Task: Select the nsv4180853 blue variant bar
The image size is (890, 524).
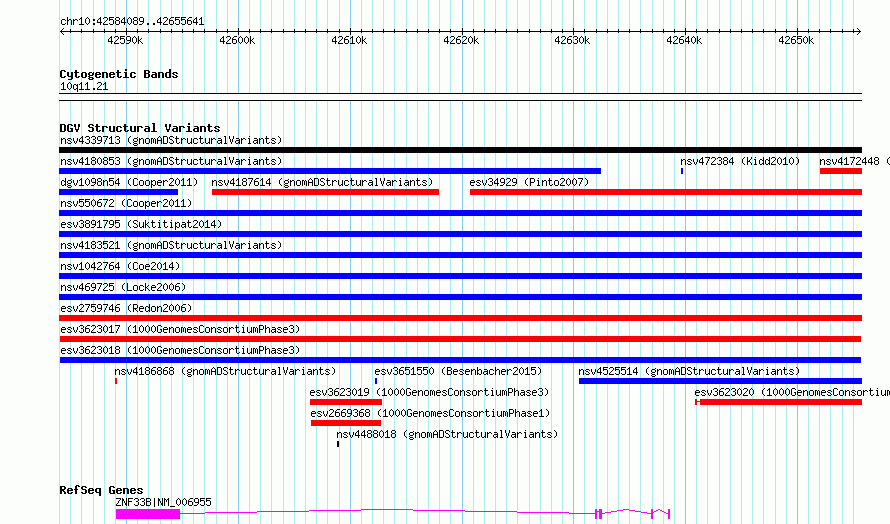Action: click(330, 171)
